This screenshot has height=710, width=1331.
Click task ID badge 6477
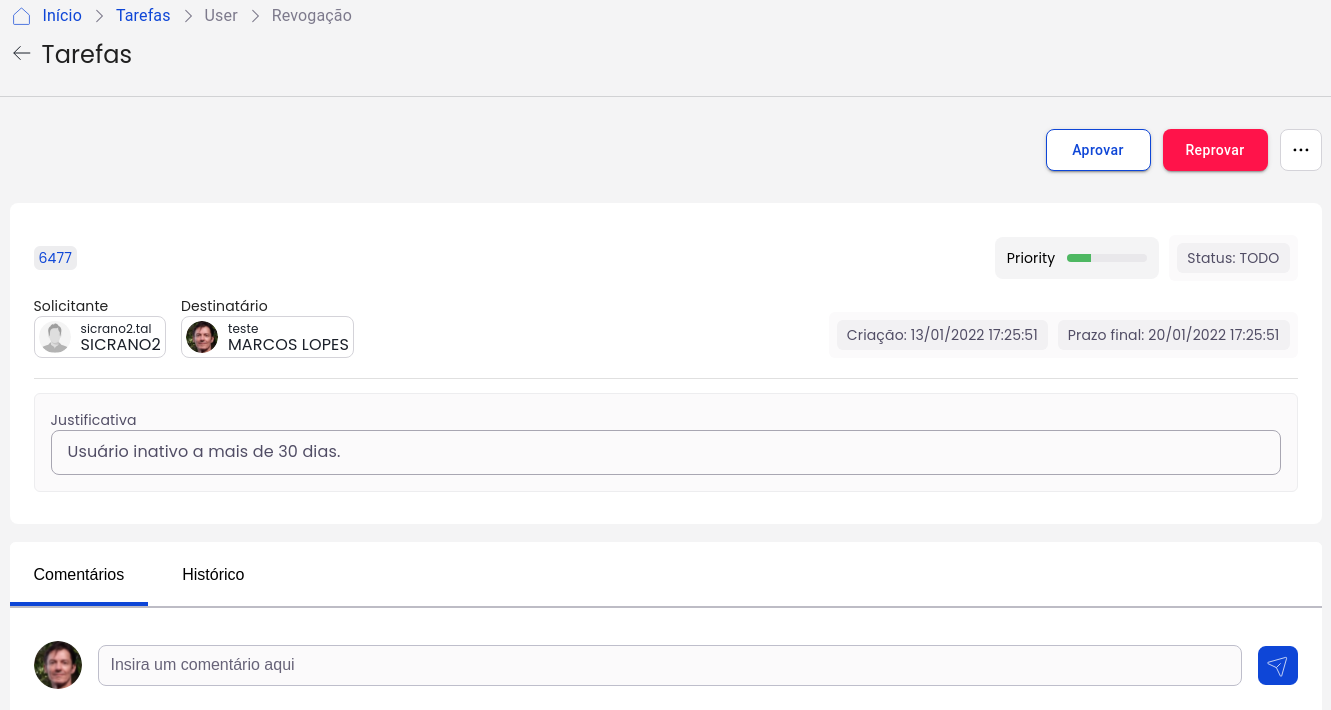[55, 258]
